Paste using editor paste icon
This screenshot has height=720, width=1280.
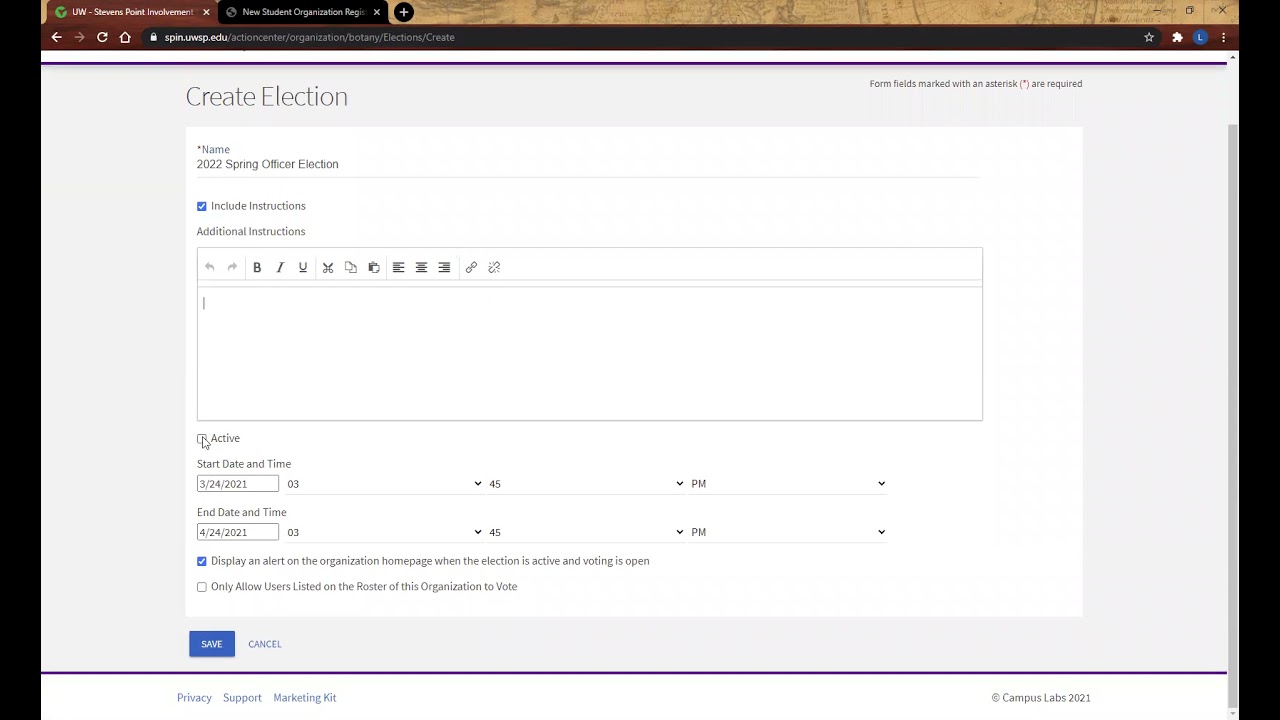pos(374,267)
